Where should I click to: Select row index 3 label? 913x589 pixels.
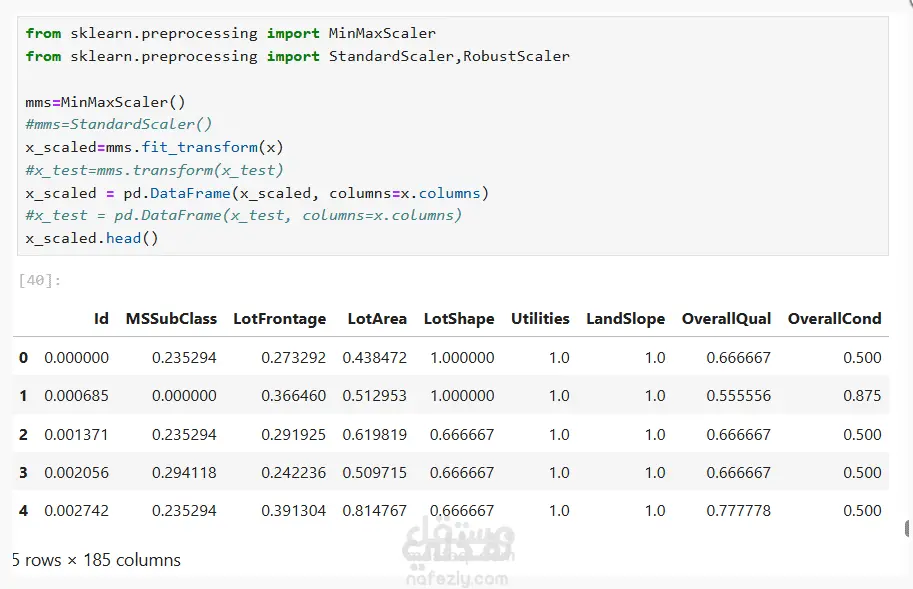(23, 472)
